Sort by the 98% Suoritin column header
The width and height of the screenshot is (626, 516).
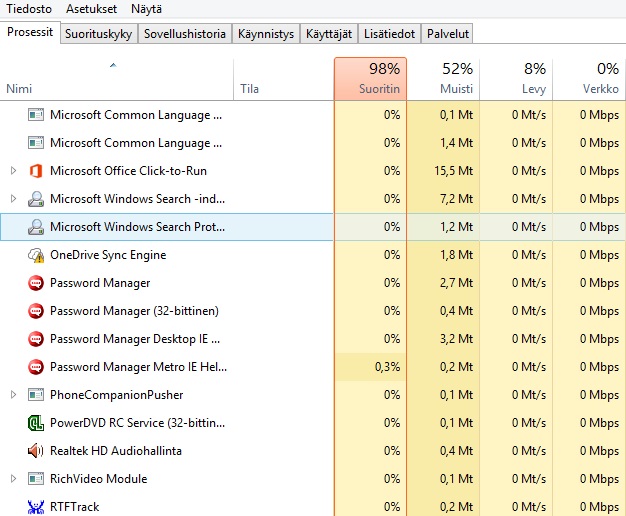point(370,79)
